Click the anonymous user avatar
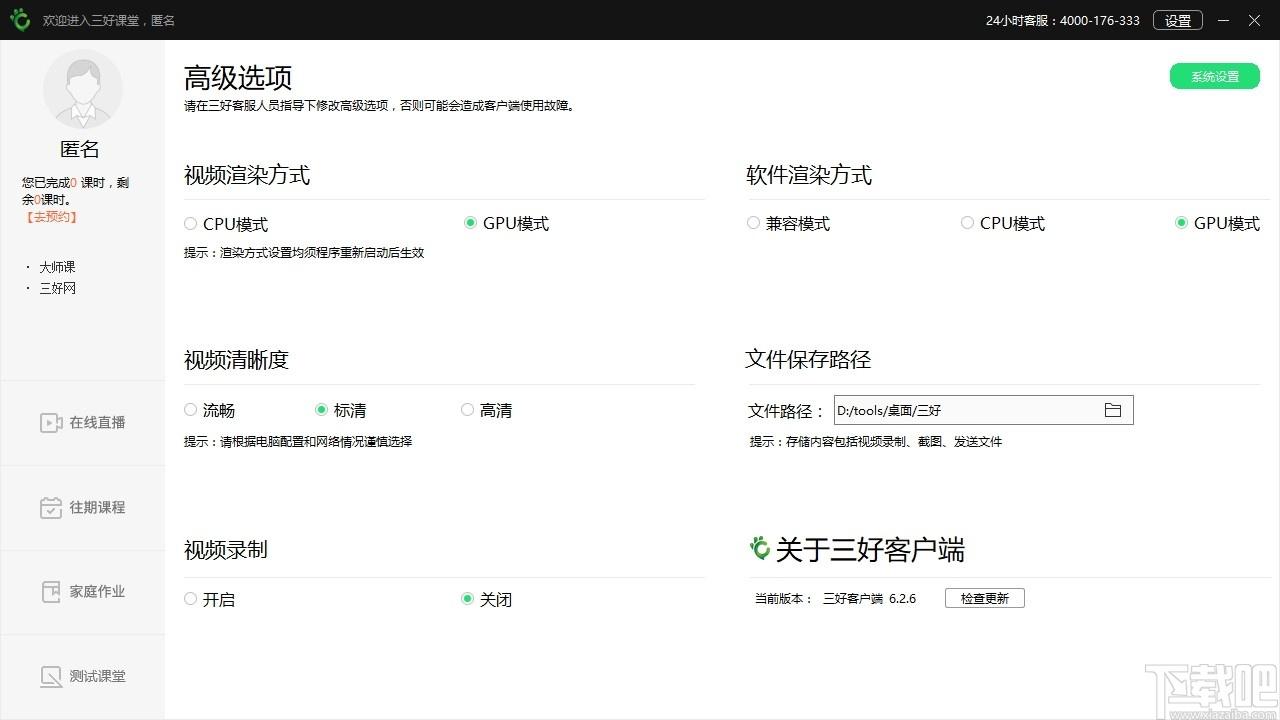 (x=83, y=89)
